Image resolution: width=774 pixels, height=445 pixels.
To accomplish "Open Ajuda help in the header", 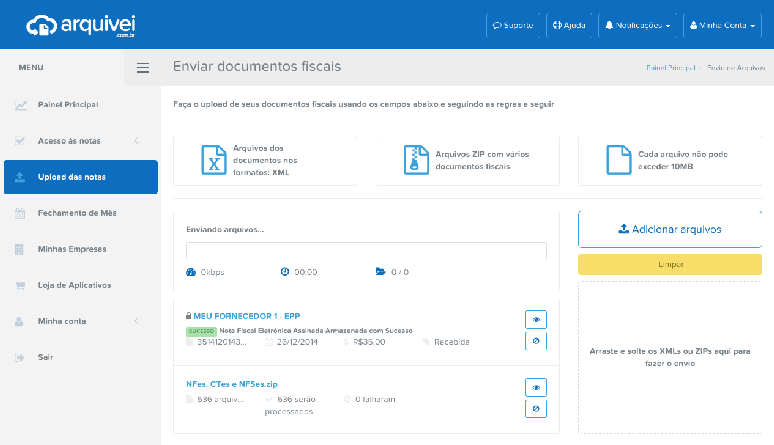I will point(569,25).
